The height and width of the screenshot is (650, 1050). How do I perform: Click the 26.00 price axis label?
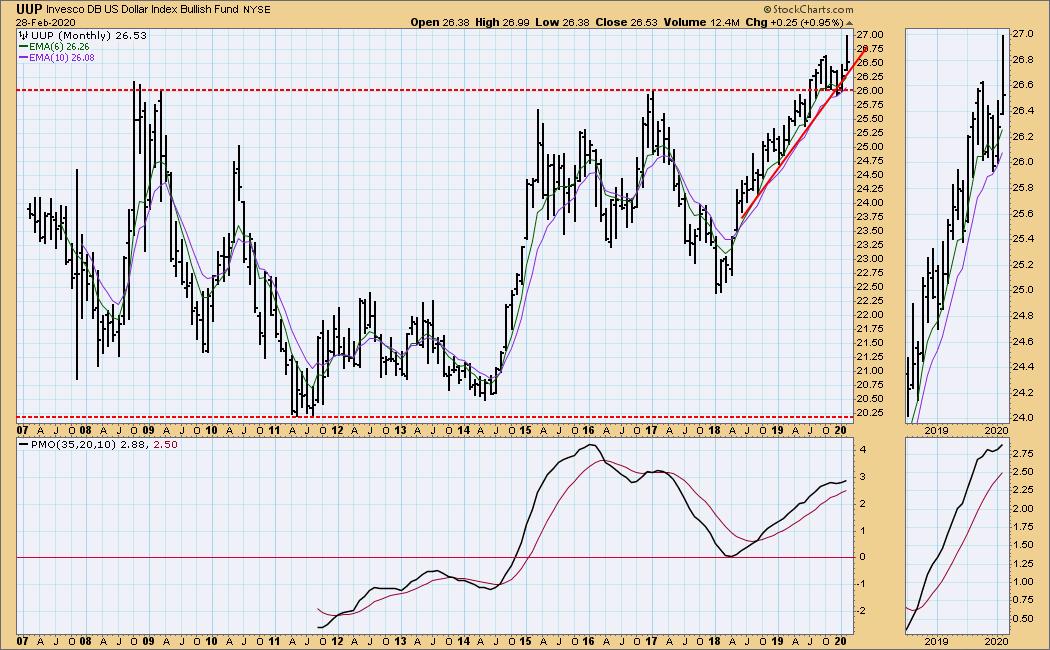coord(869,90)
